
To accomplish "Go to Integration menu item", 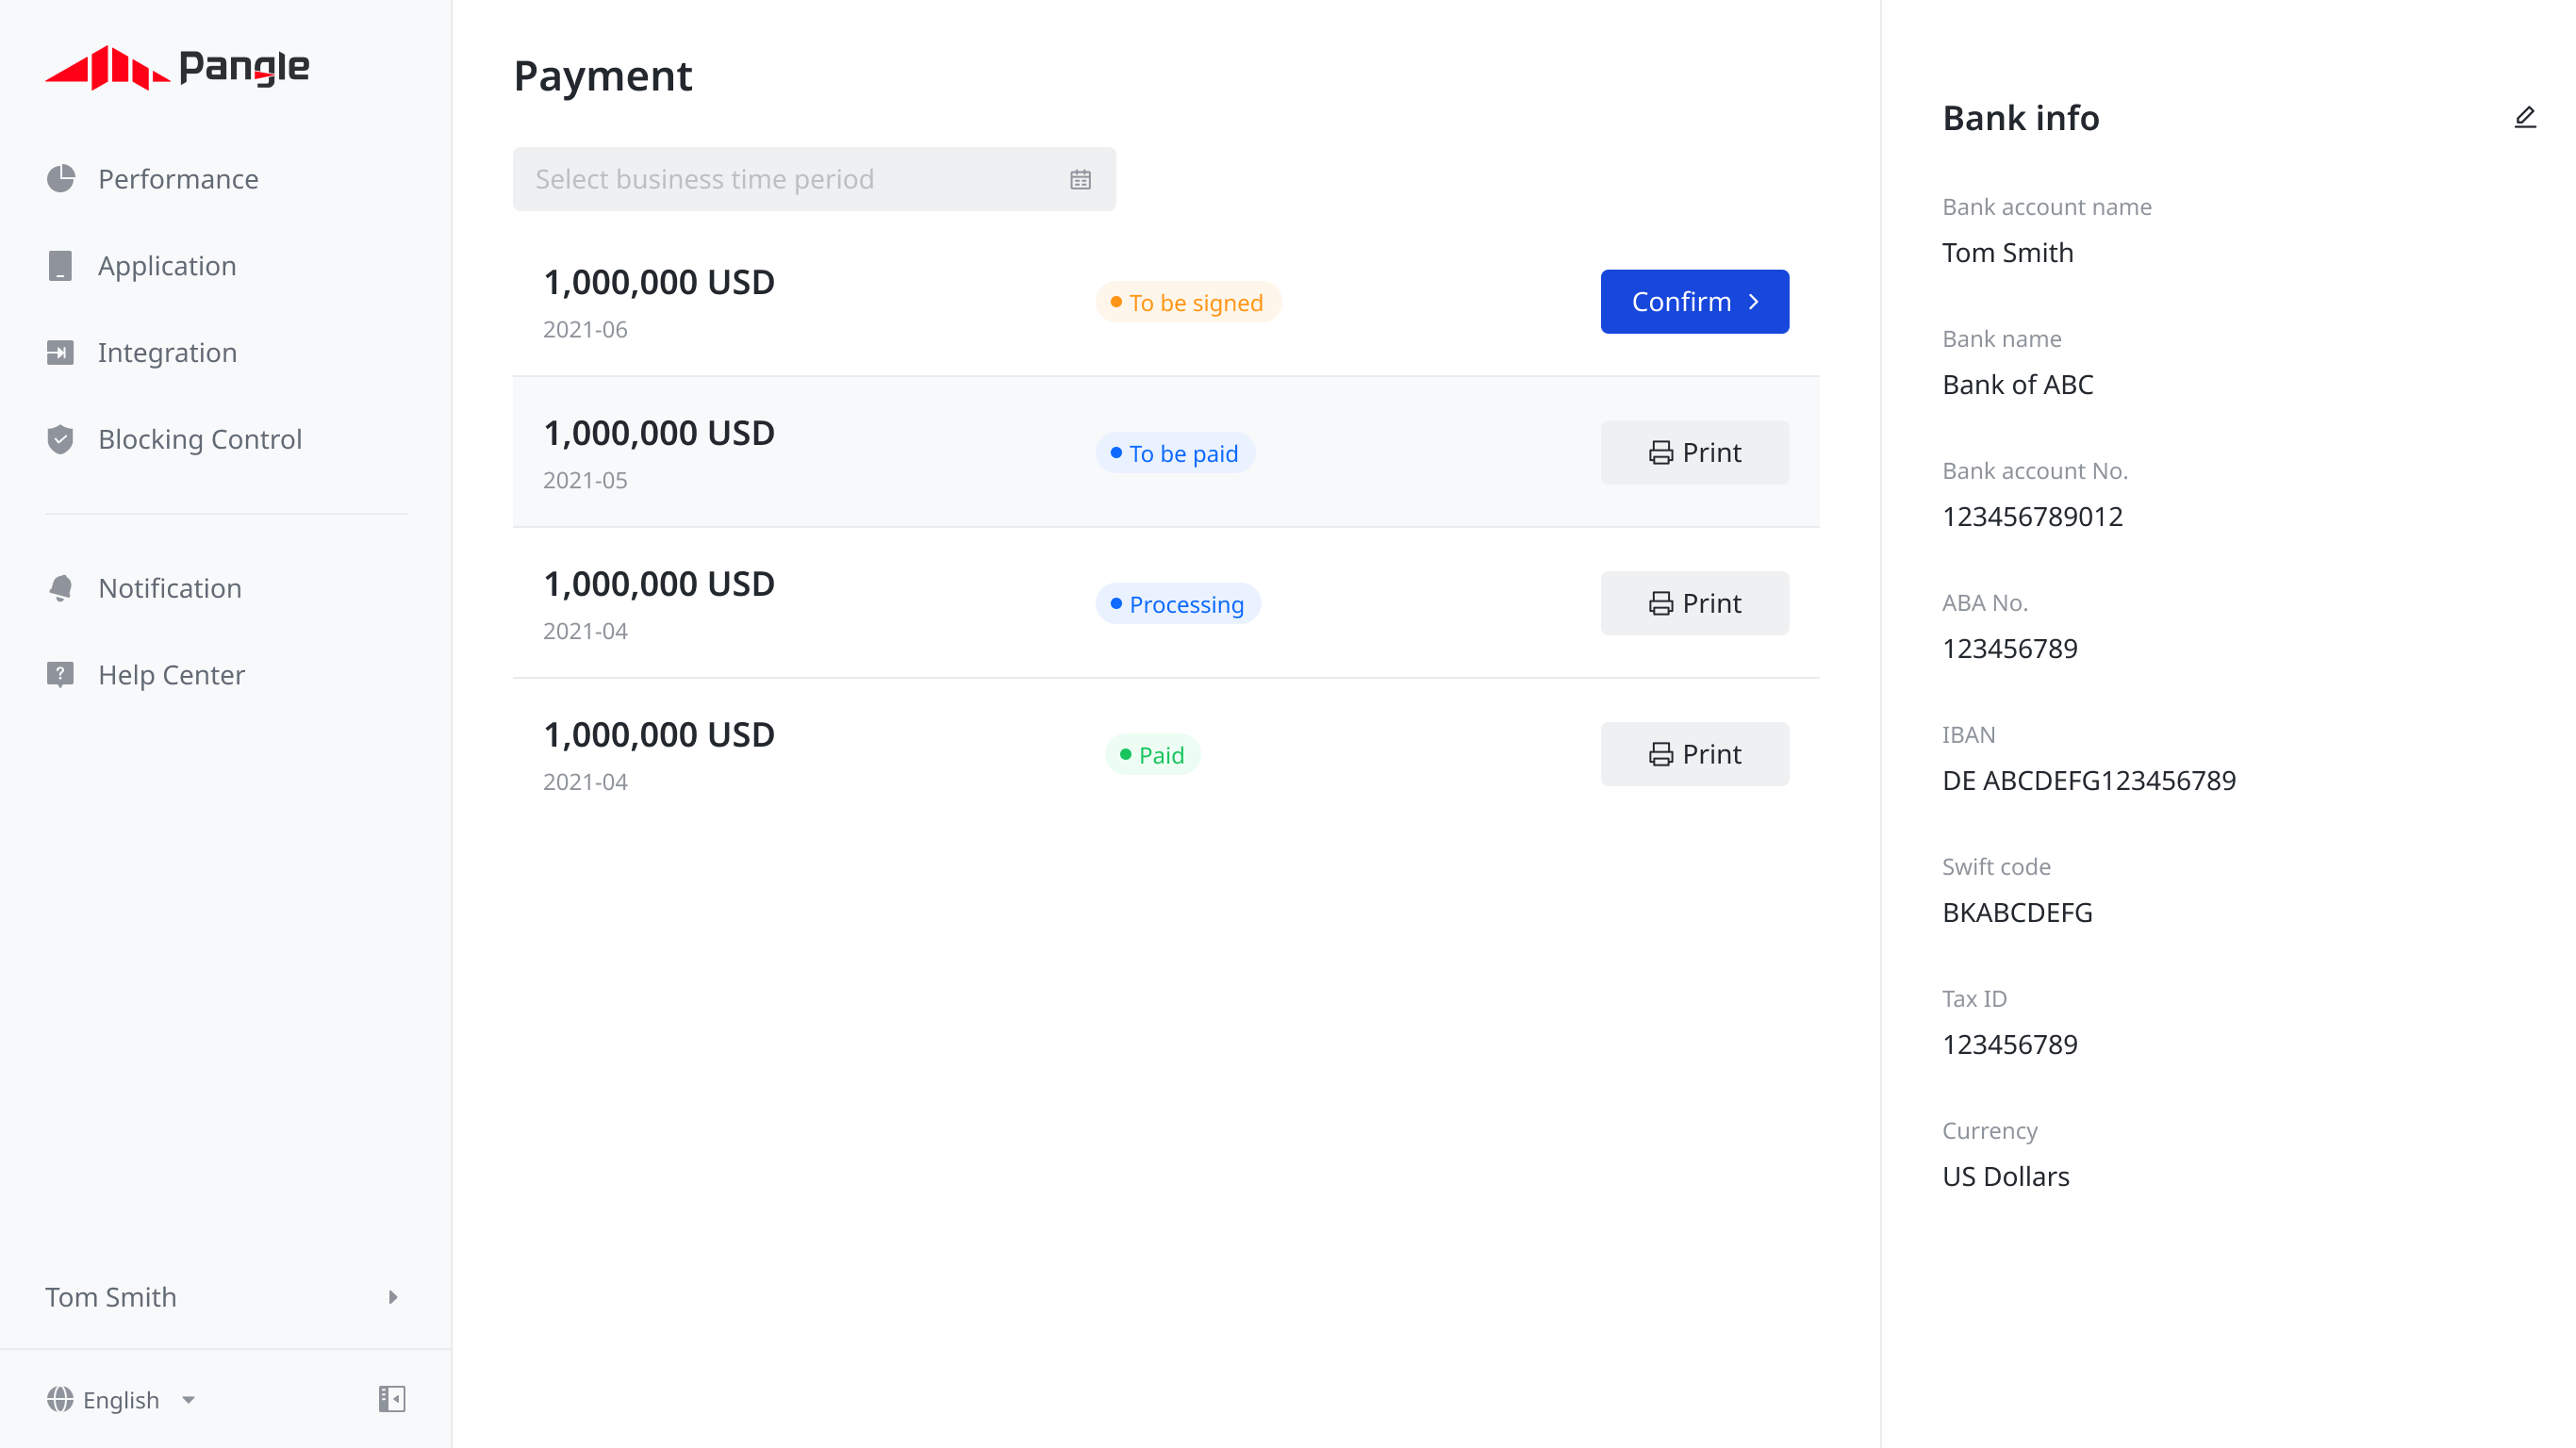I will (x=167, y=353).
